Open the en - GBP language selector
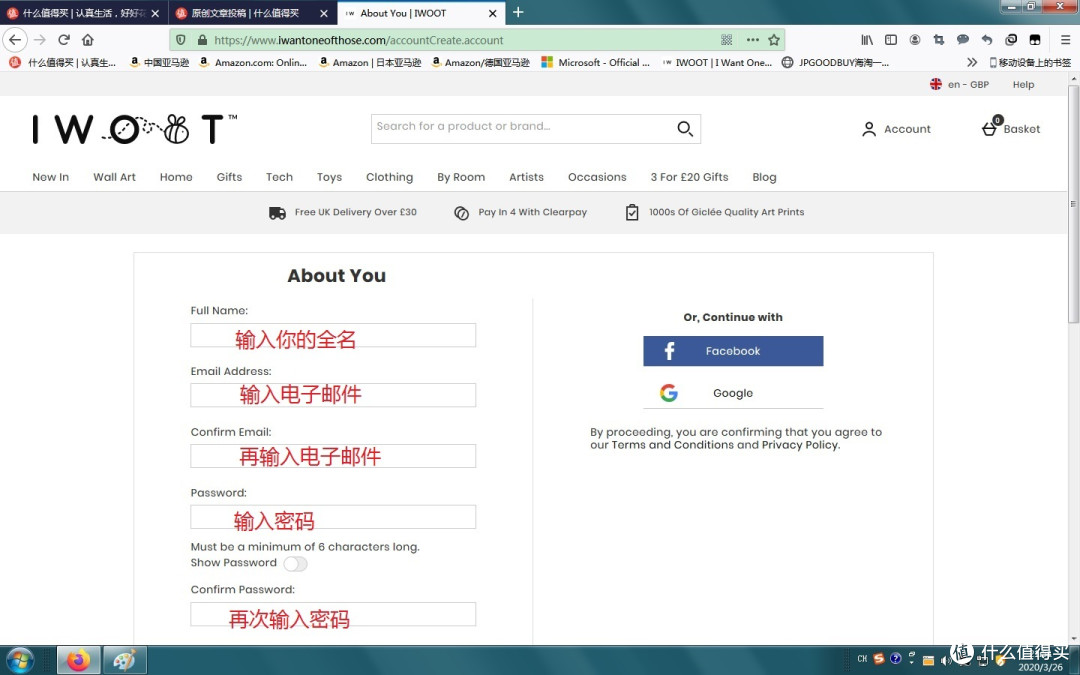 click(959, 84)
